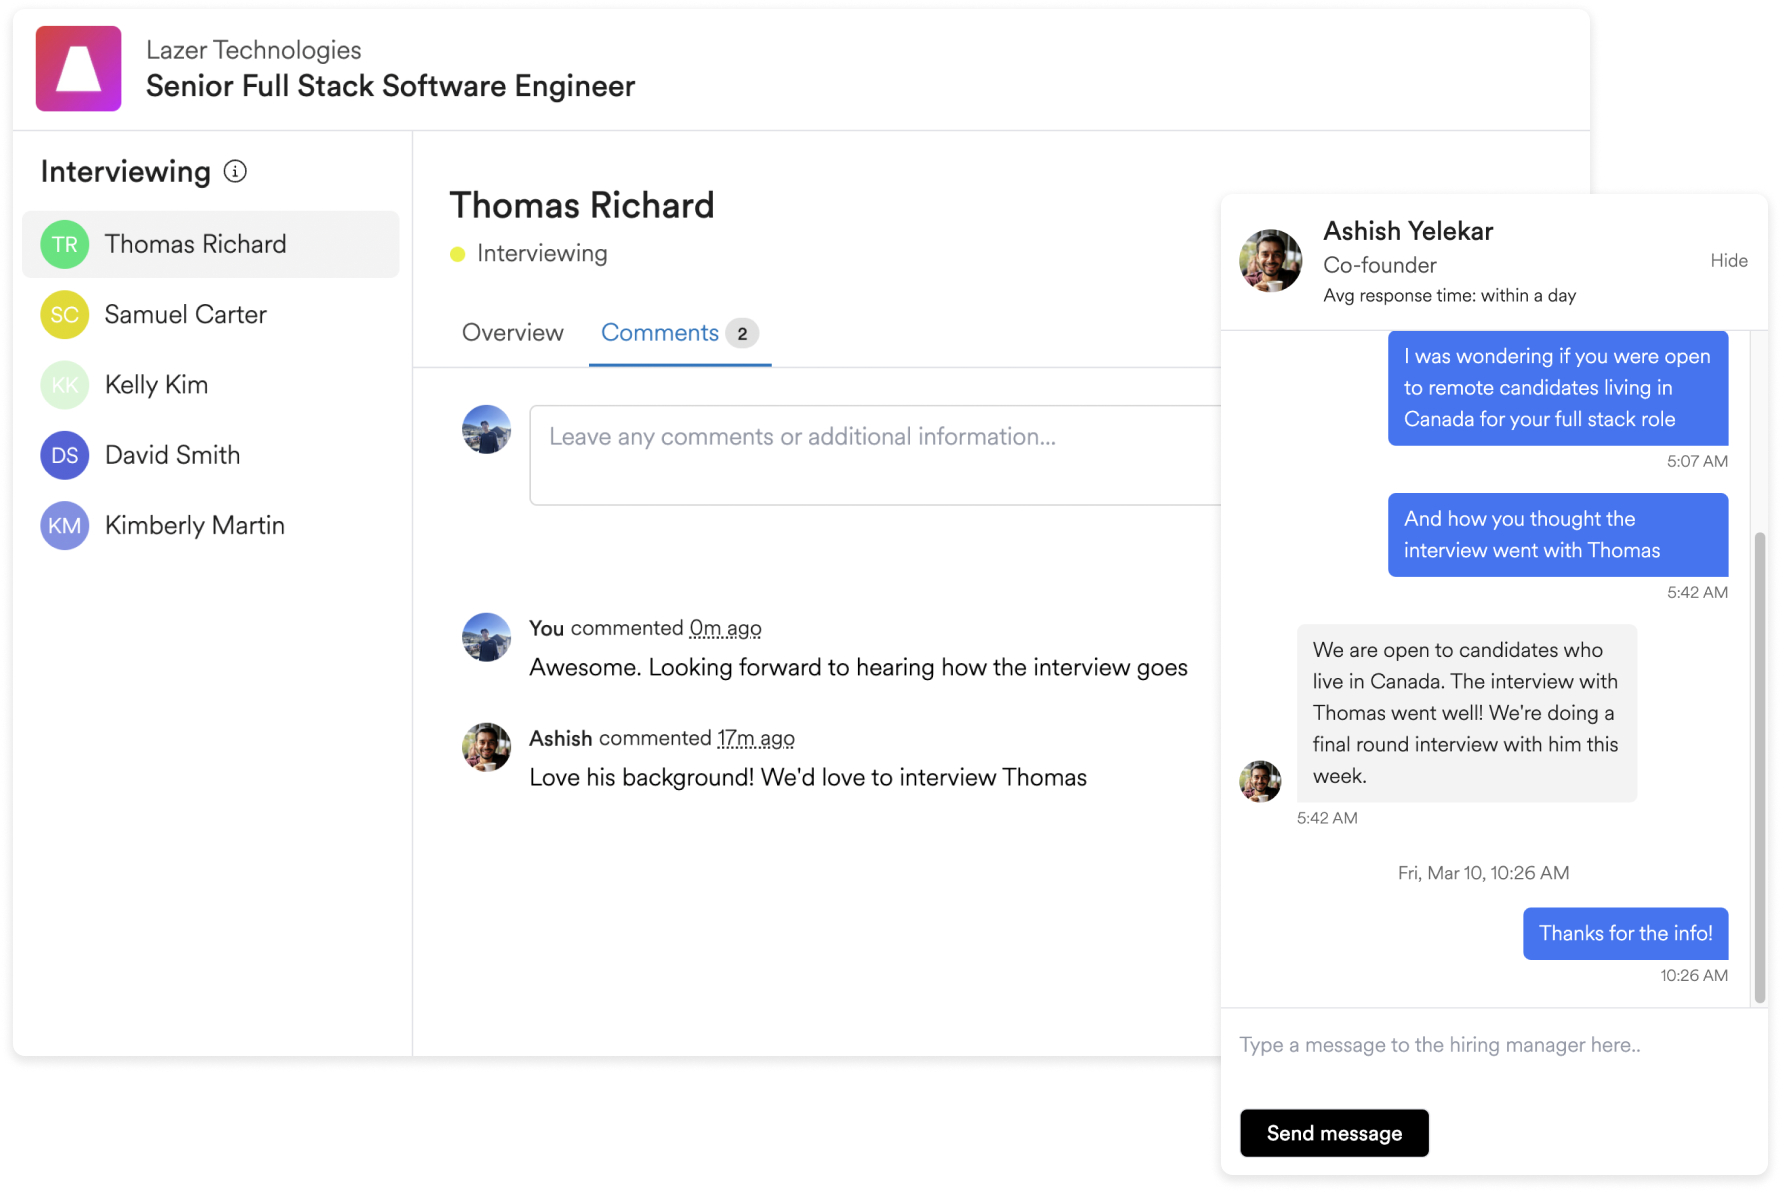Click Ashish's avatar next to his comment
The width and height of the screenshot is (1781, 1192).
pos(487,747)
